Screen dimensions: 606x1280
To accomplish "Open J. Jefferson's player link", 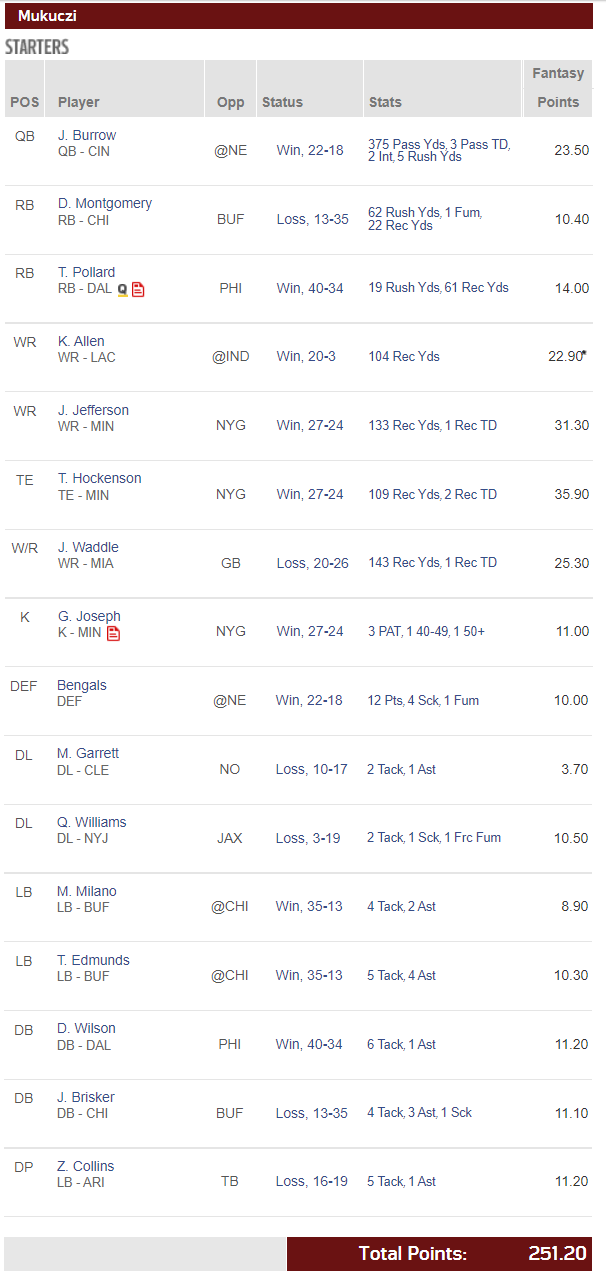I will coord(93,410).
